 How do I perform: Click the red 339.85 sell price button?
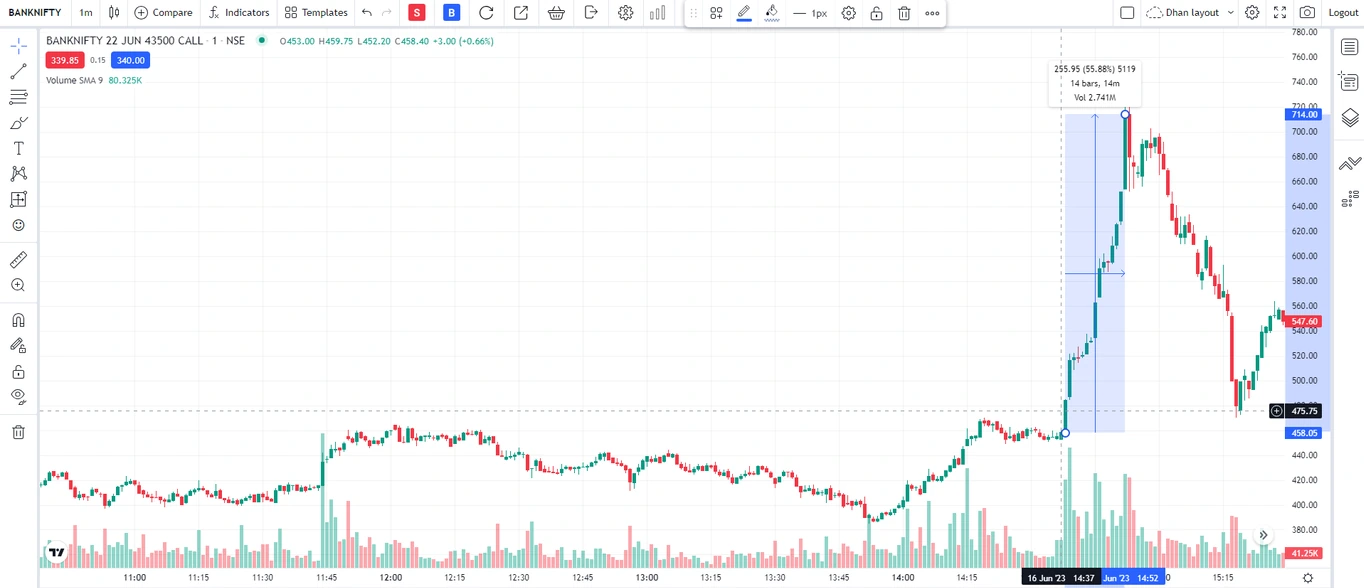tap(65, 60)
